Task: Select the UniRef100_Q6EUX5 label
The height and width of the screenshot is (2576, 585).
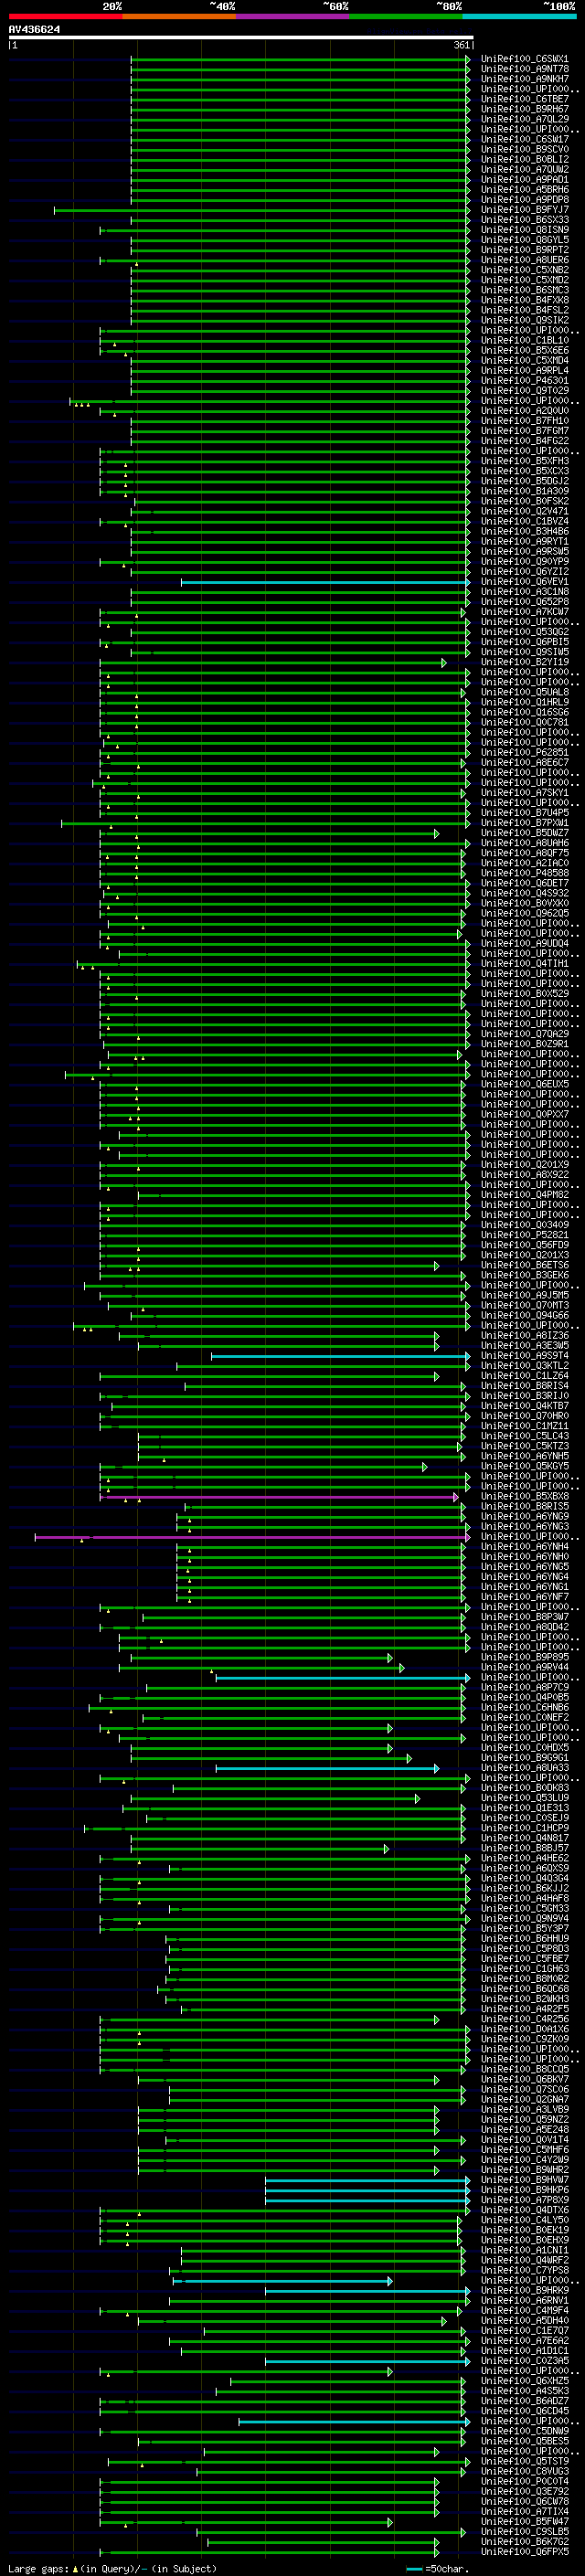Action: coord(525,1084)
